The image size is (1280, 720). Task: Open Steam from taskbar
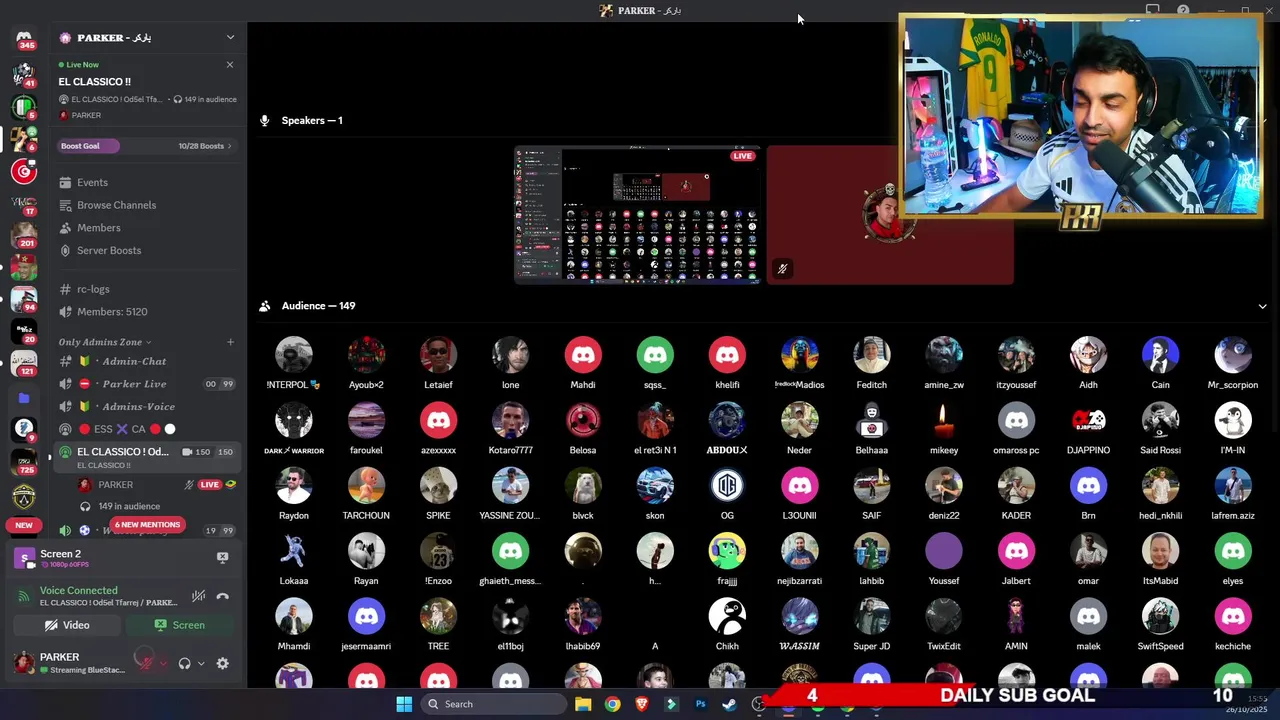pyautogui.click(x=729, y=704)
